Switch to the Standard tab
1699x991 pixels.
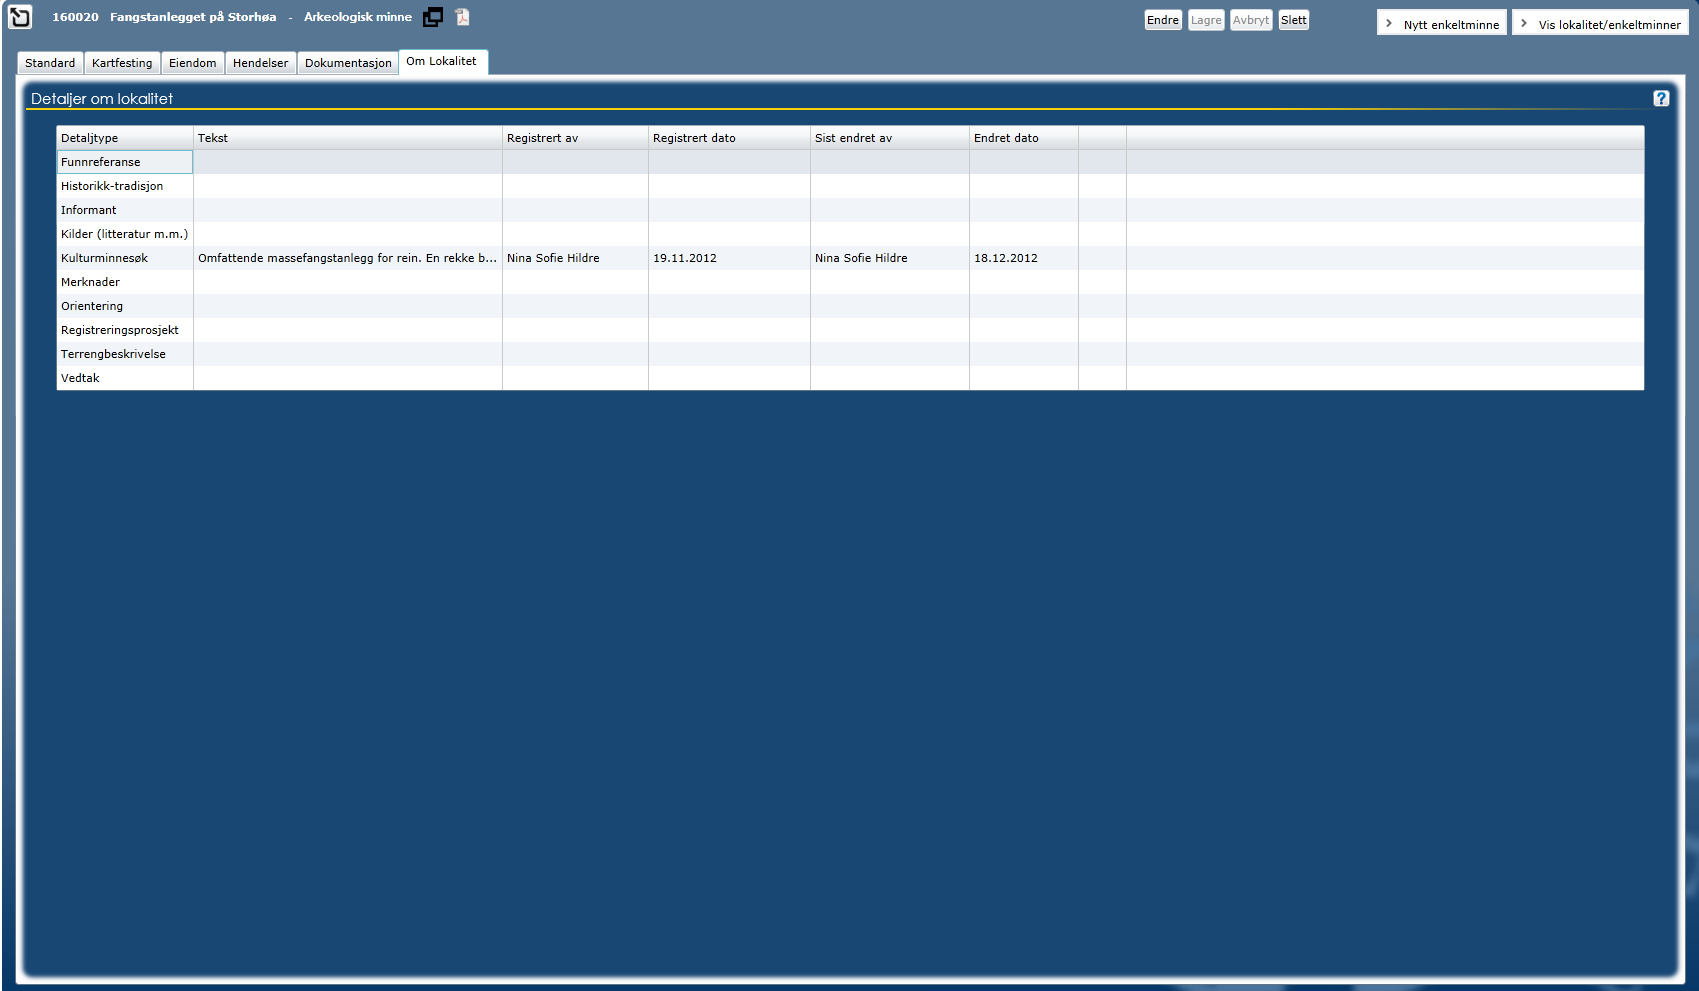pyautogui.click(x=50, y=63)
